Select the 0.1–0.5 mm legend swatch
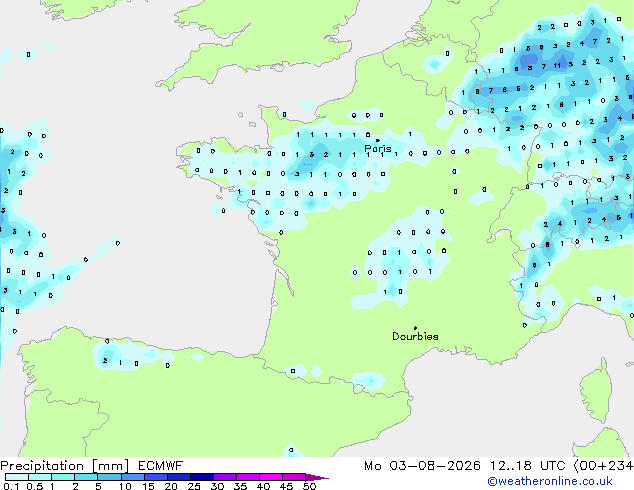The height and width of the screenshot is (490, 634). 17,477
